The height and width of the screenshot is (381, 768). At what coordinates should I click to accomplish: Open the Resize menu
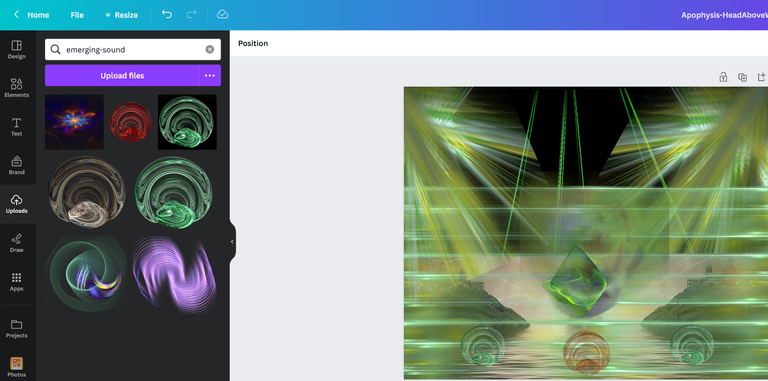pos(121,15)
